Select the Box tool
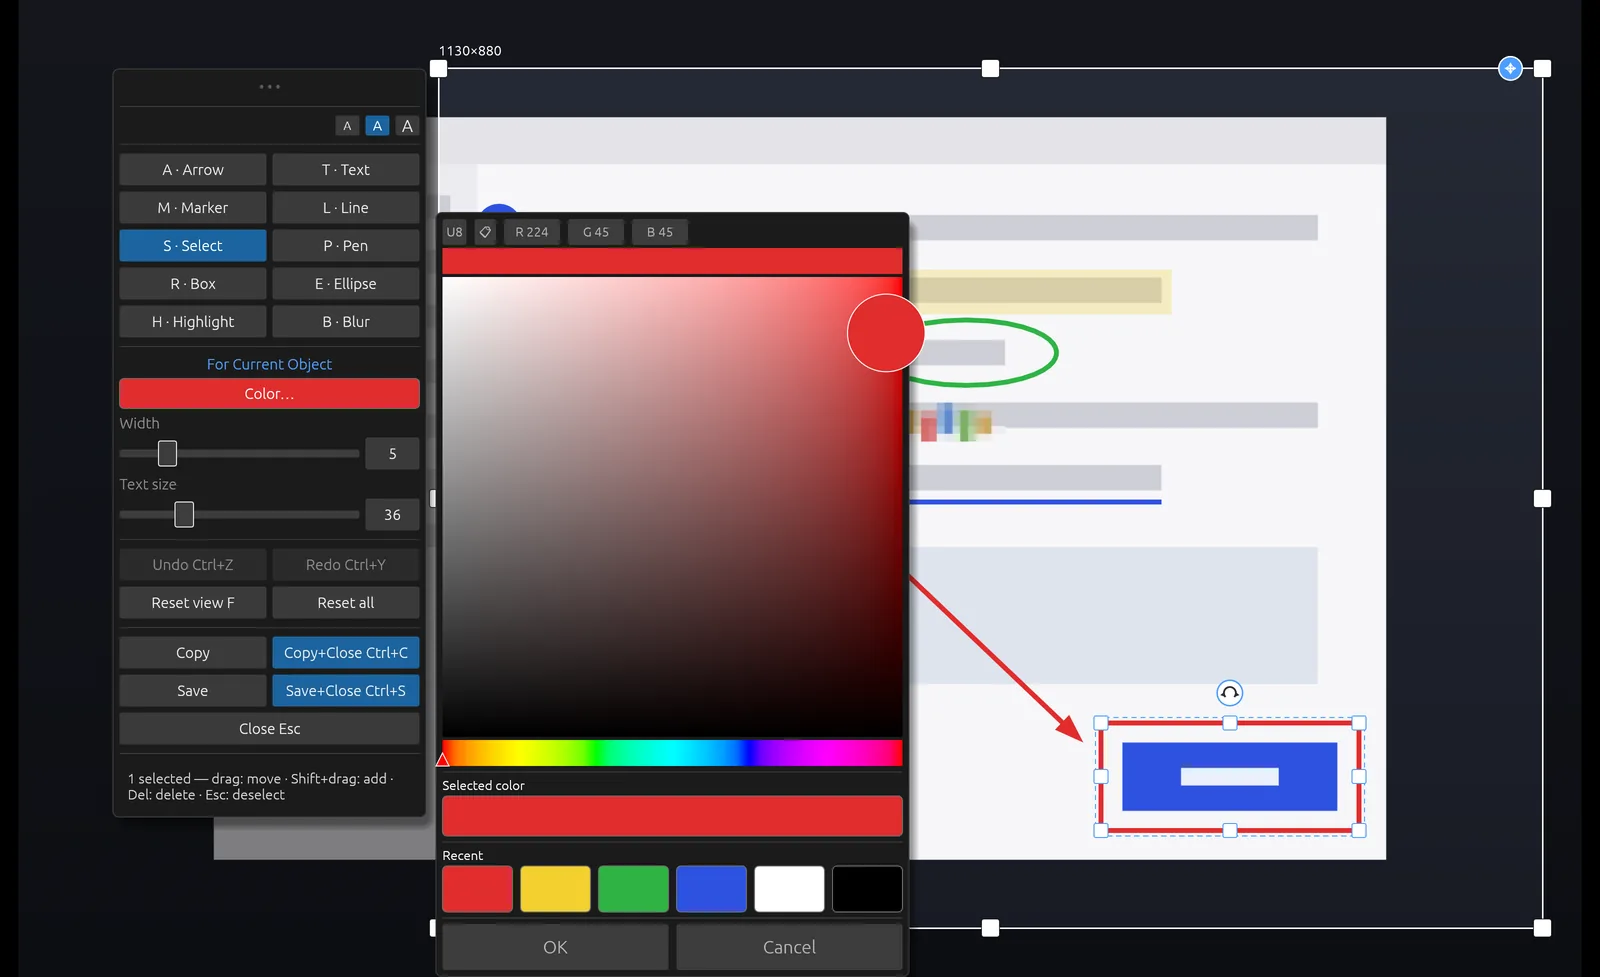 [193, 284]
